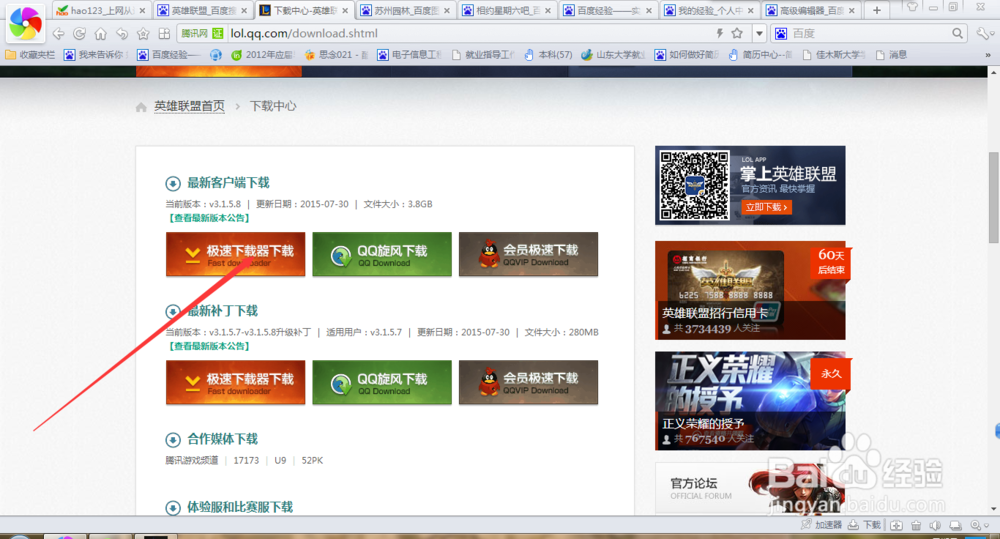
Task: Click the star favorites icon in toolbar
Action: tap(143, 33)
